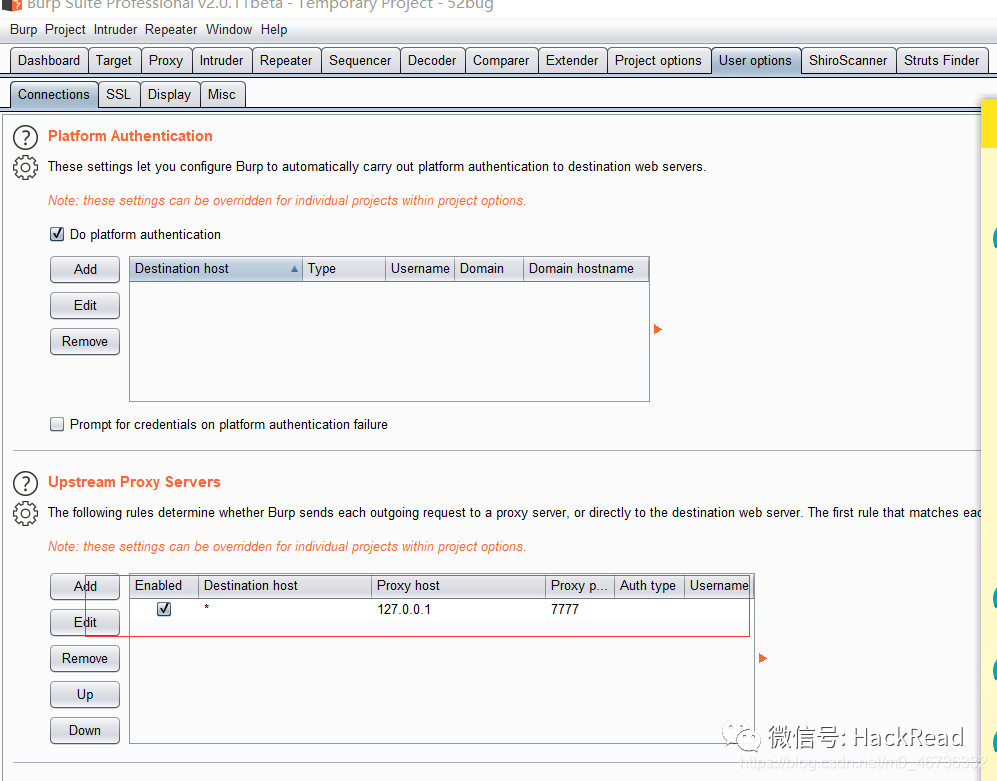The height and width of the screenshot is (781, 997).
Task: Toggle Enabled checkbox for 127.0.0.1 proxy rule
Action: tap(164, 609)
